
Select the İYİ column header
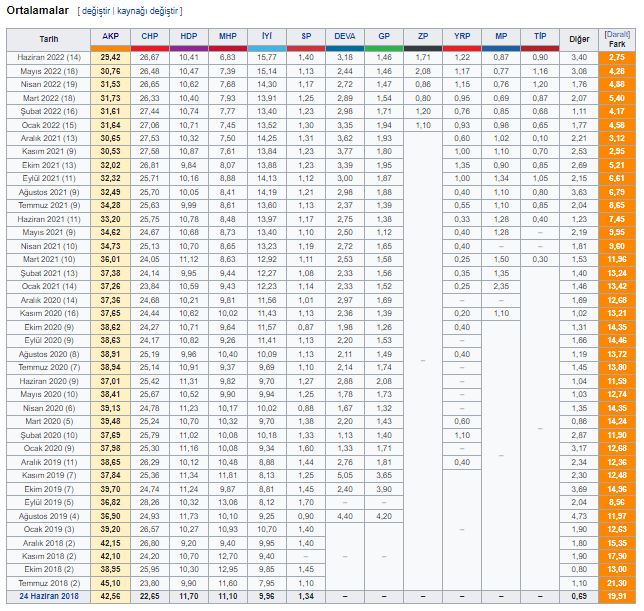point(266,35)
